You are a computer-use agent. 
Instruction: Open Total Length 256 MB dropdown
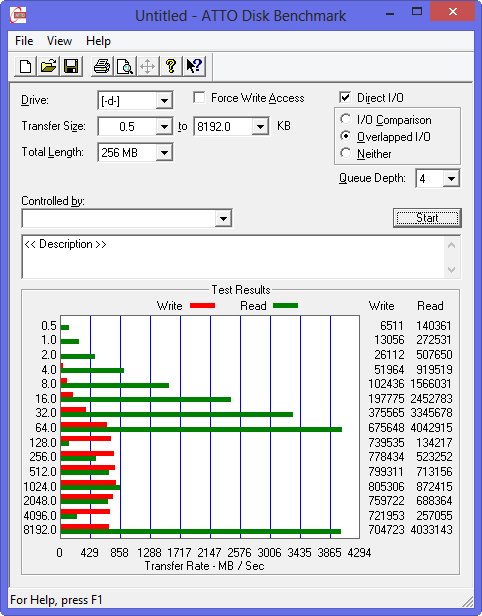tap(164, 152)
